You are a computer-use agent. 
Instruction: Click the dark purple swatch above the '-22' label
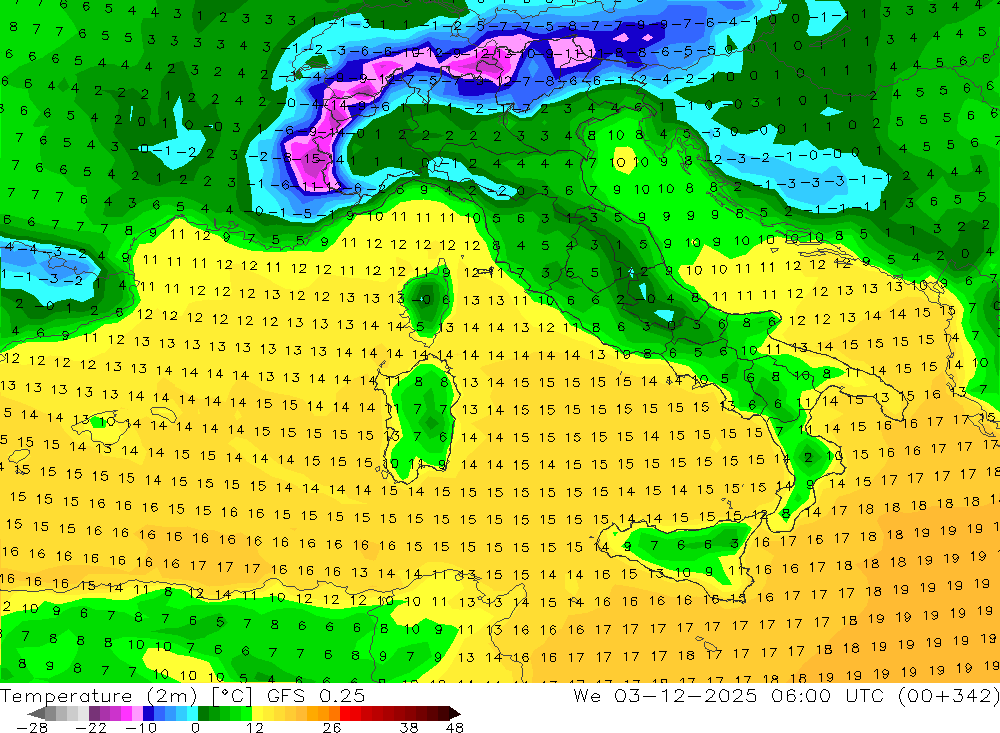coord(94,714)
